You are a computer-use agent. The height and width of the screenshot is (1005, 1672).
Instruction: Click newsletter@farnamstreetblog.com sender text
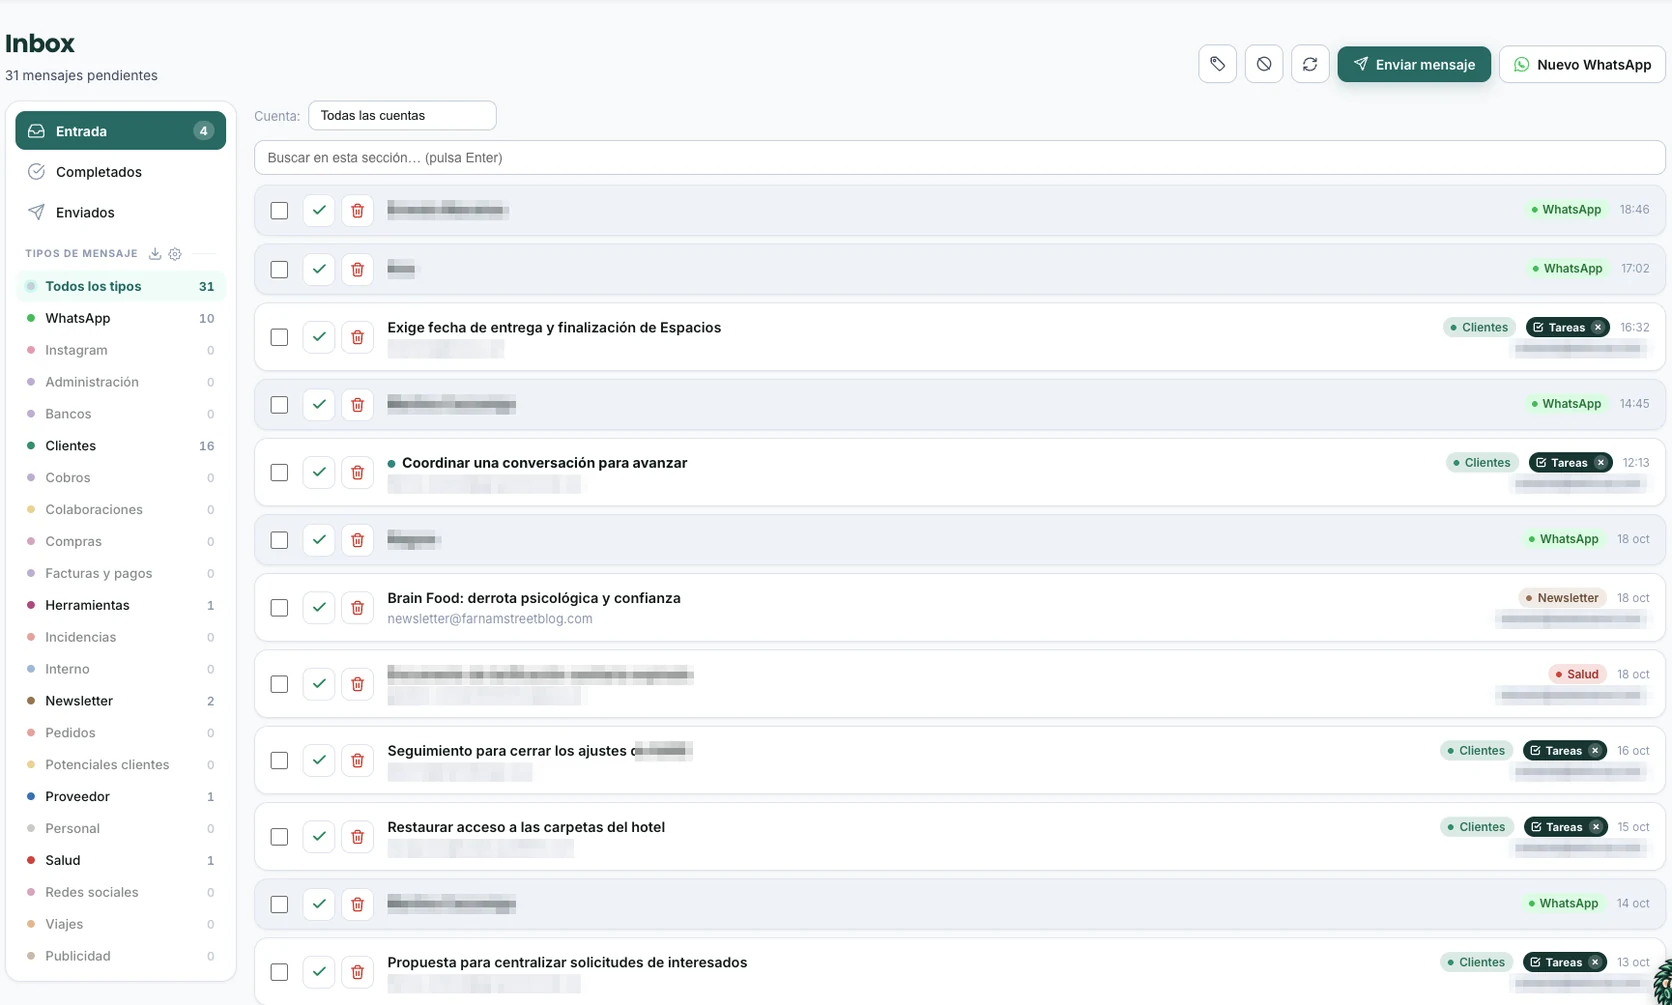[490, 619]
